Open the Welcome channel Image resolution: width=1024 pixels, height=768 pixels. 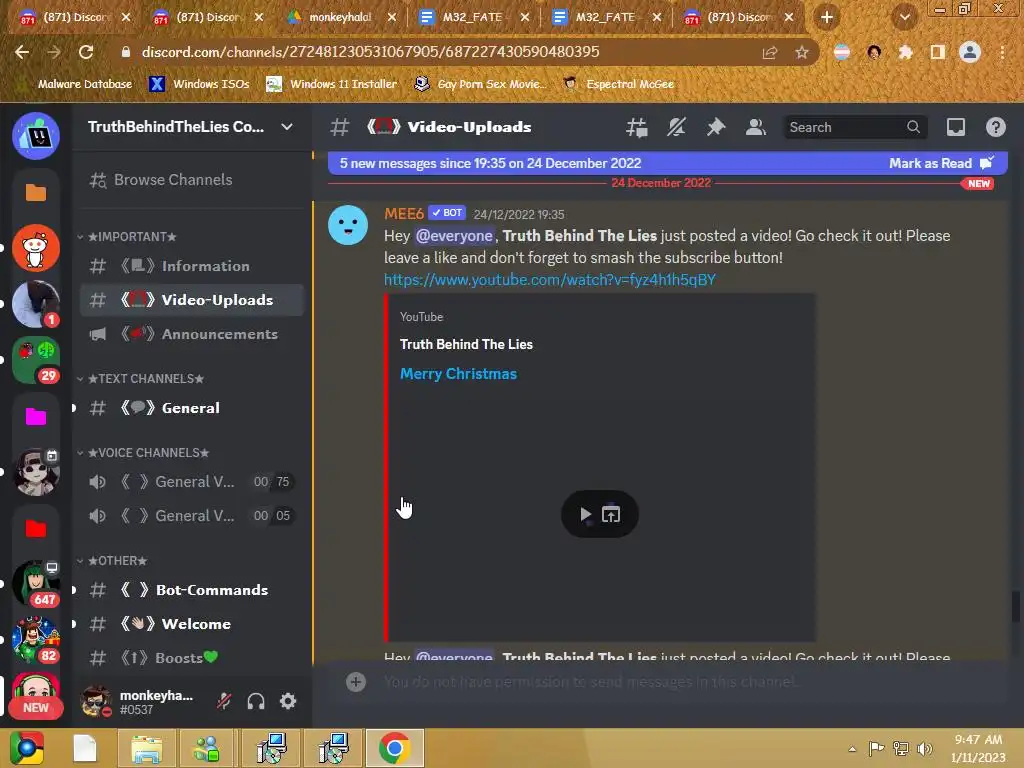191,624
